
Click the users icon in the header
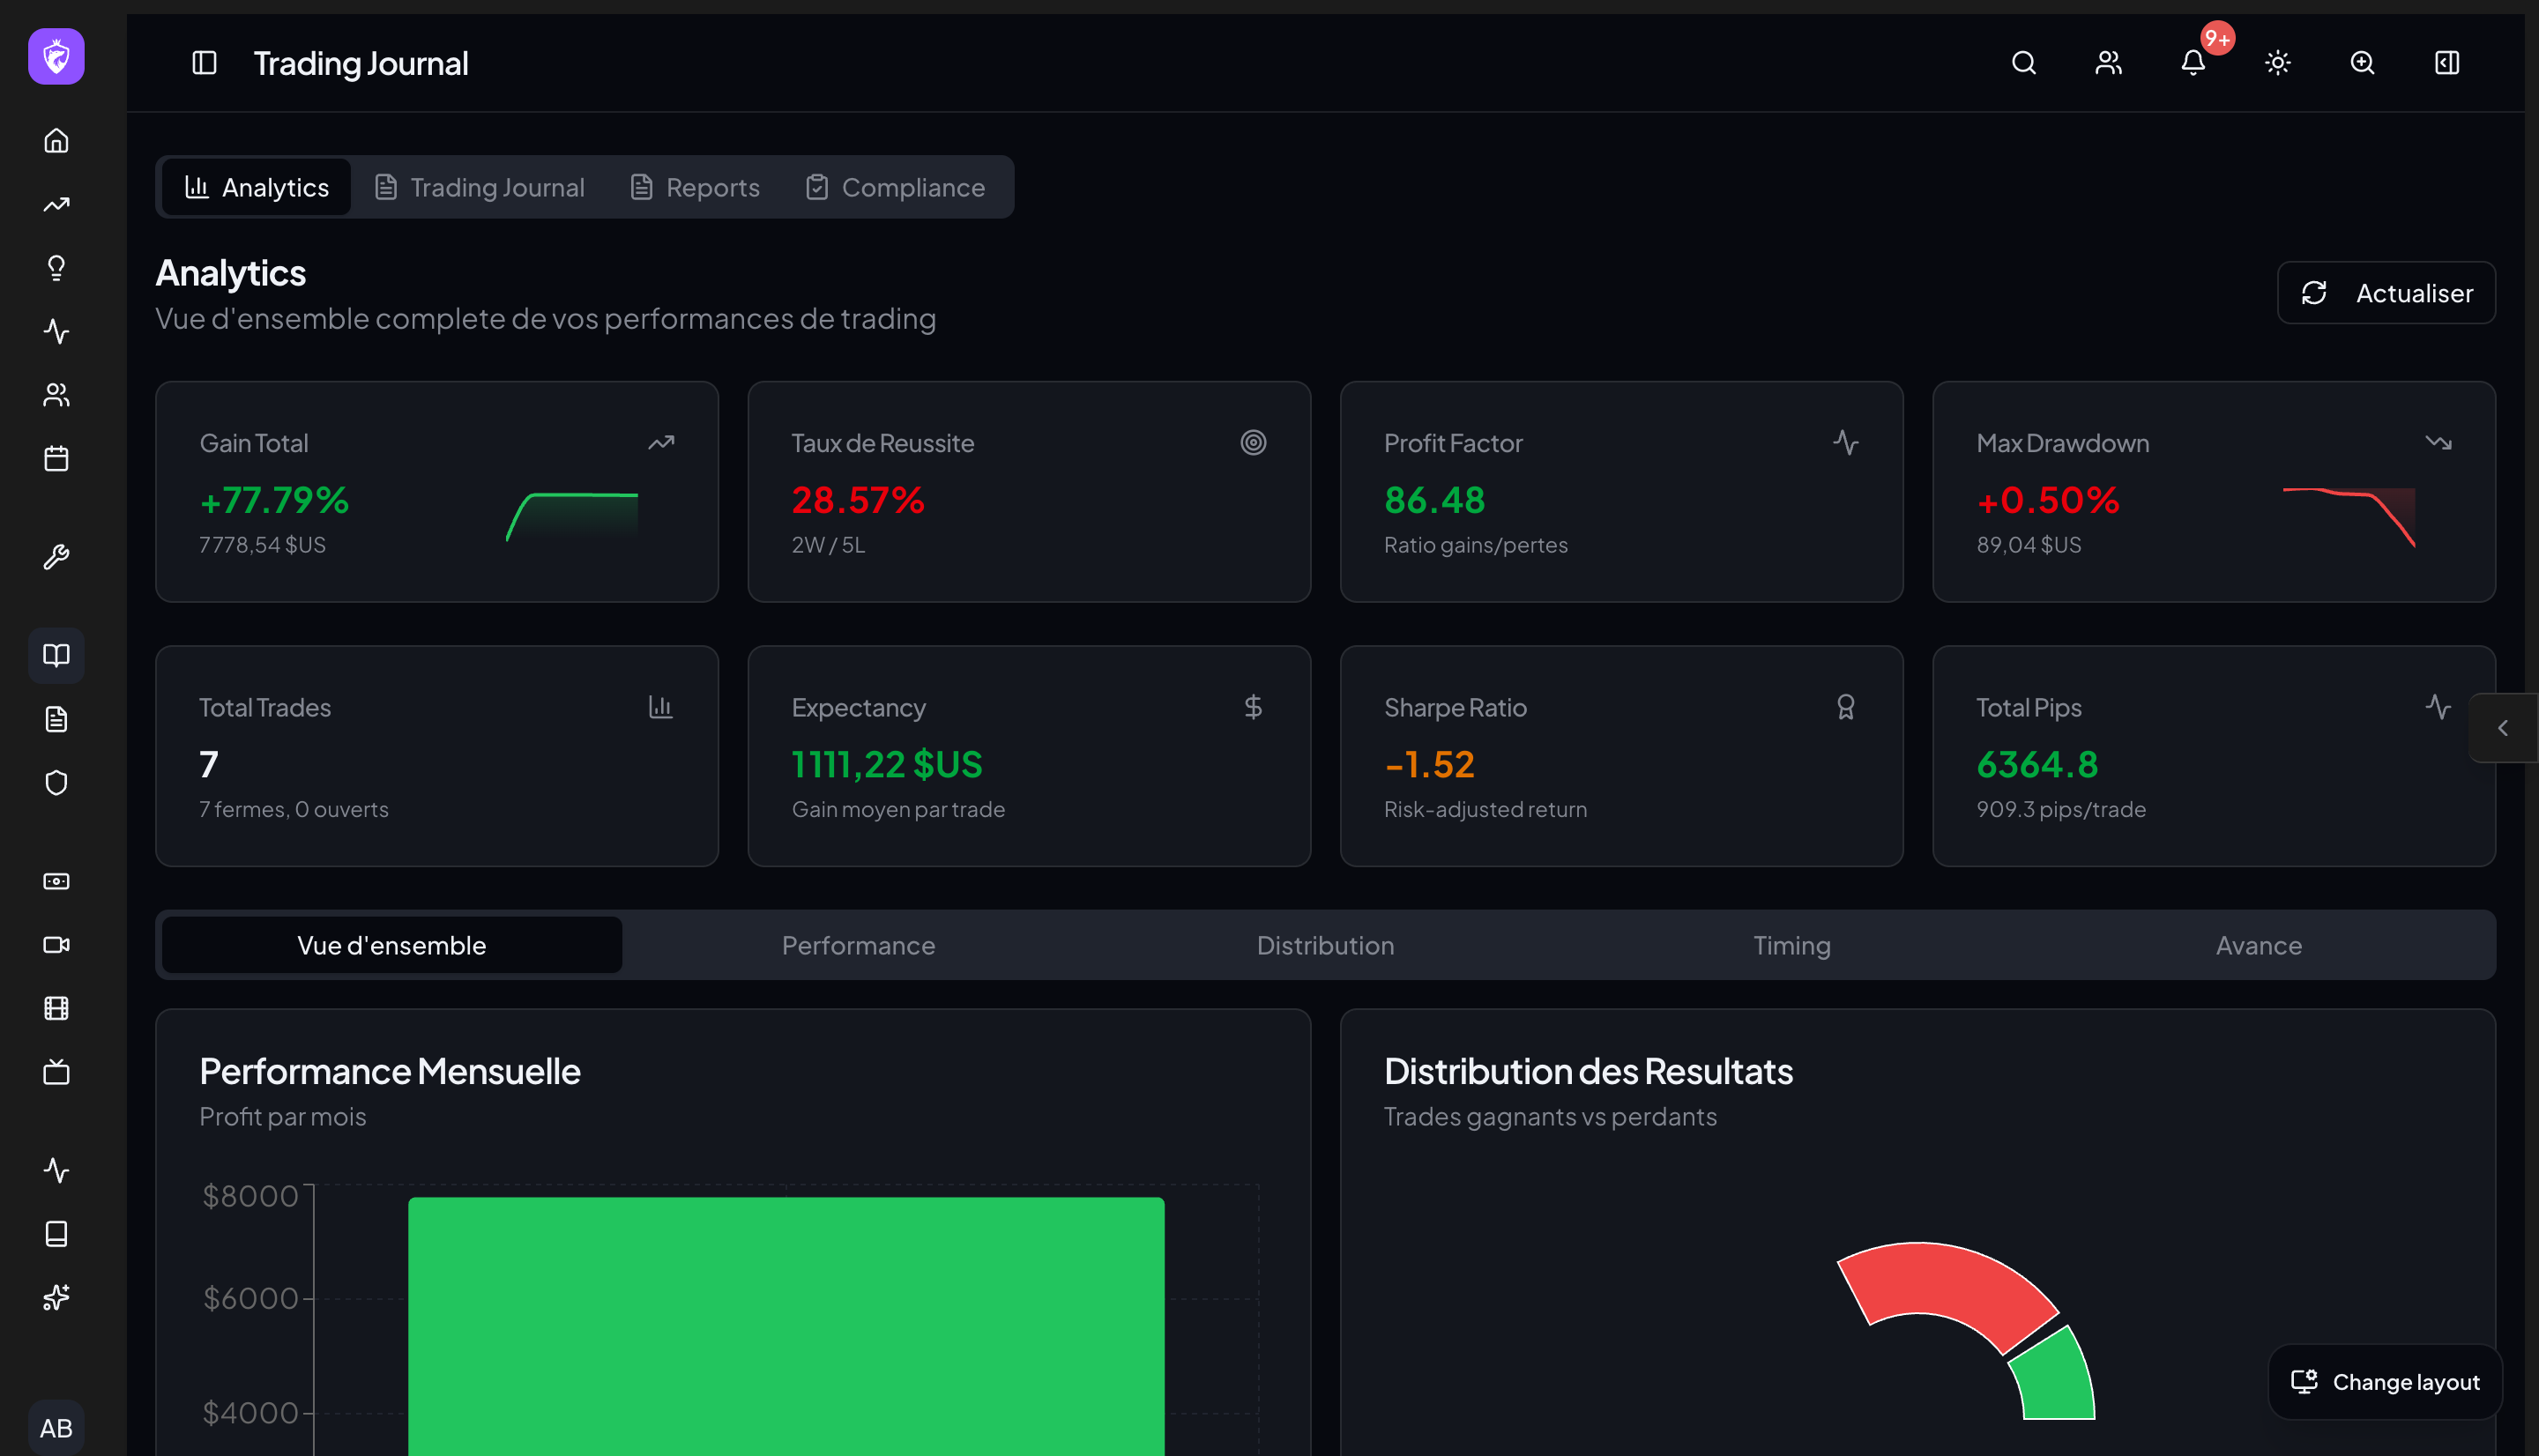pos(2108,63)
